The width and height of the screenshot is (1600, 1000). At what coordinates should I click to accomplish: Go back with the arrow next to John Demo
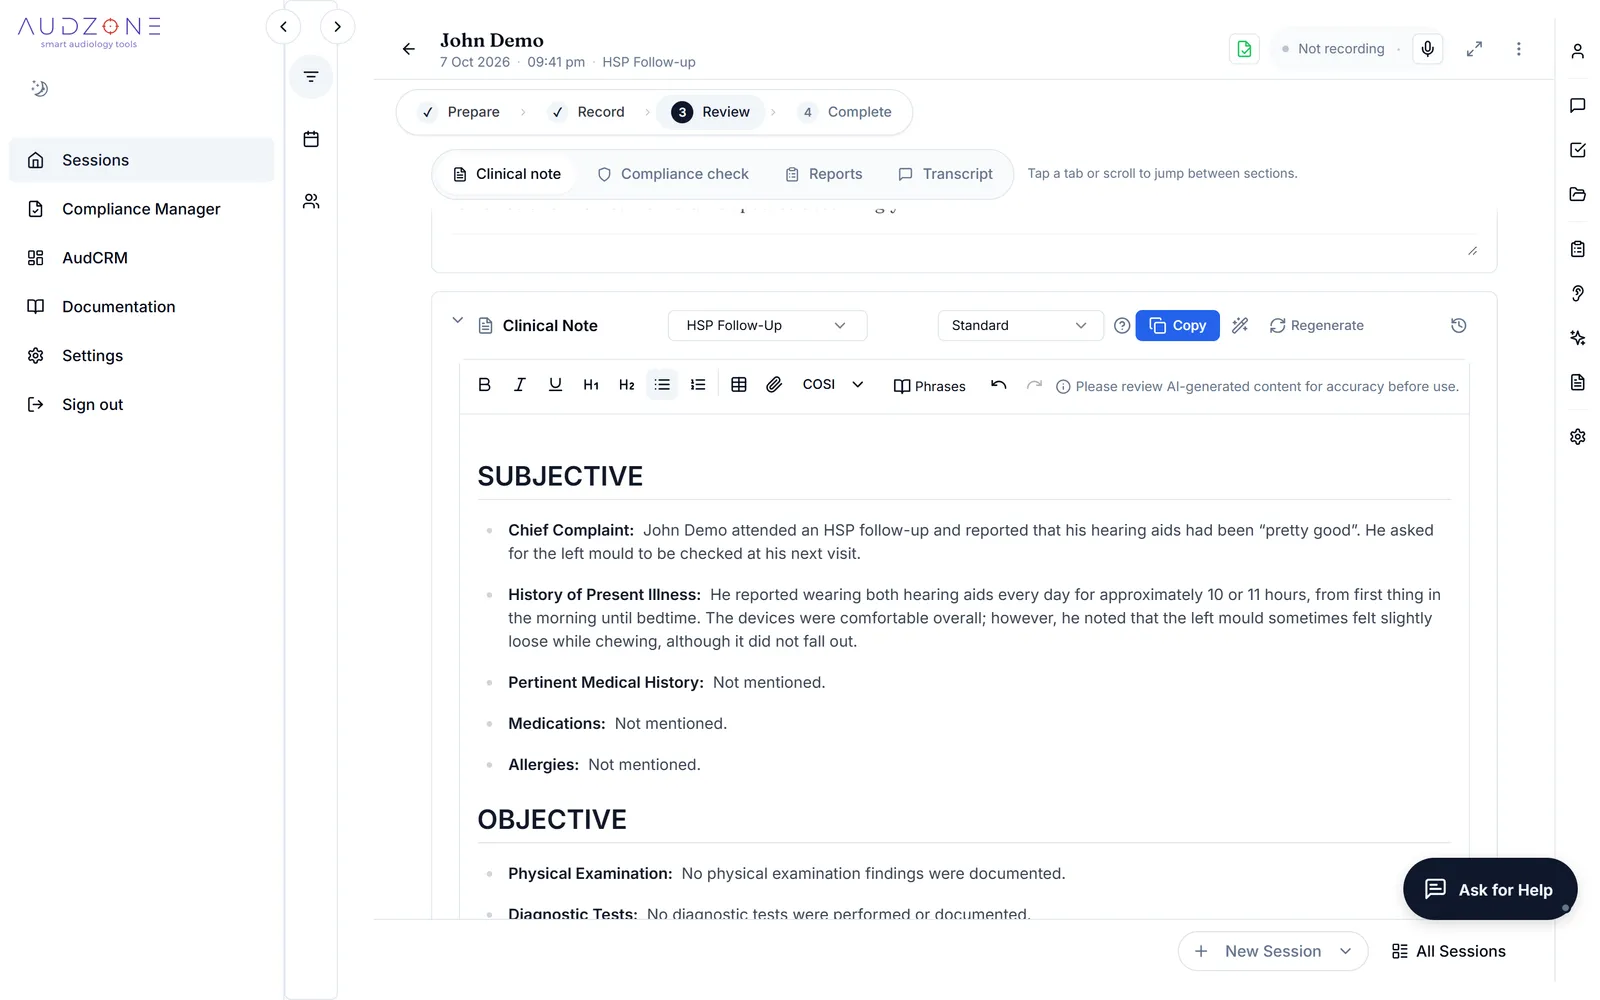[408, 49]
